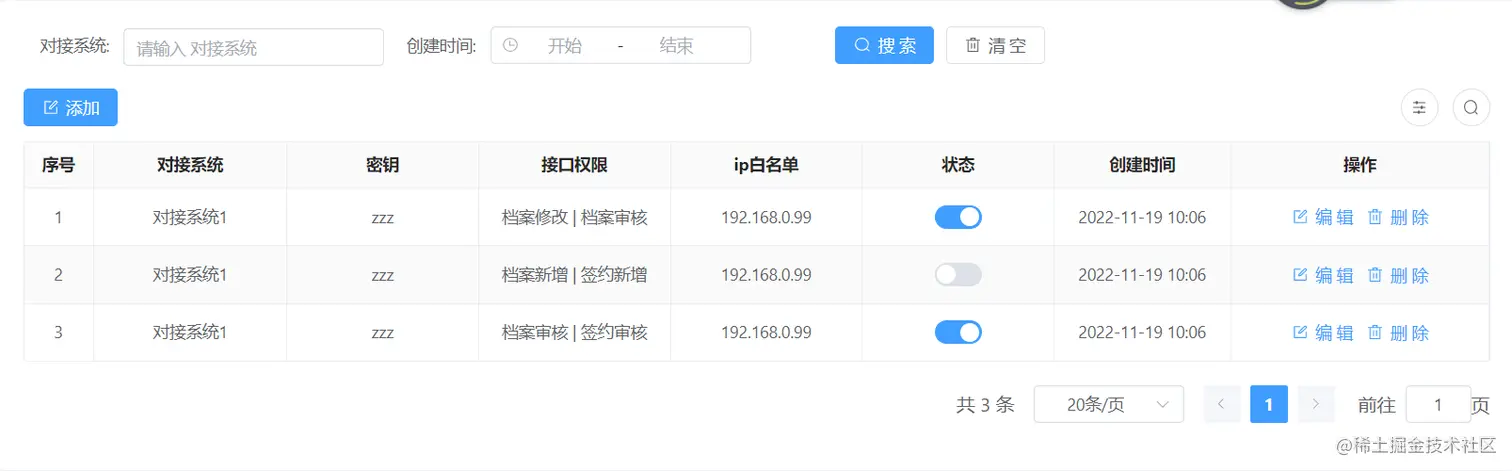
Task: Edit row 2 with 编辑 link
Action: (1323, 274)
